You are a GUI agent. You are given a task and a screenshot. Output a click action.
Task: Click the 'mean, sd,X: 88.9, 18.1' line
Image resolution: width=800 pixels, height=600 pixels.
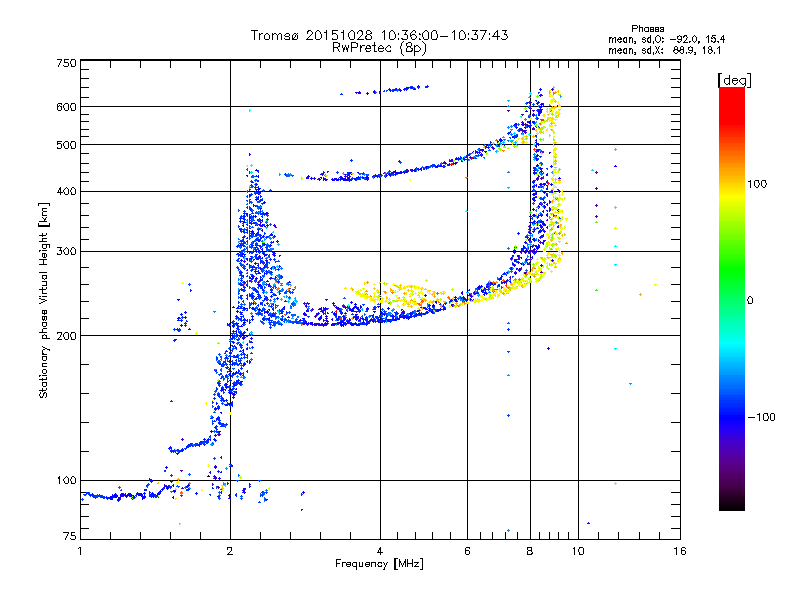point(664,50)
